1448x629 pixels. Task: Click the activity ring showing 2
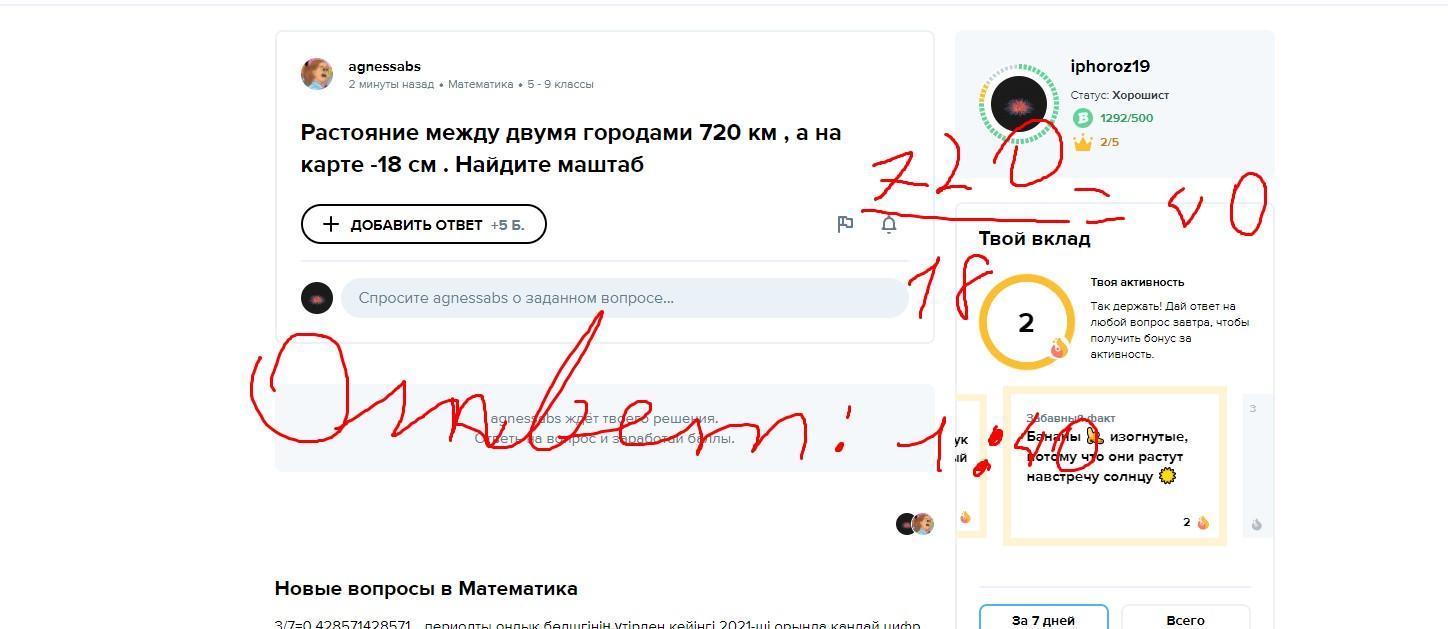[1026, 323]
